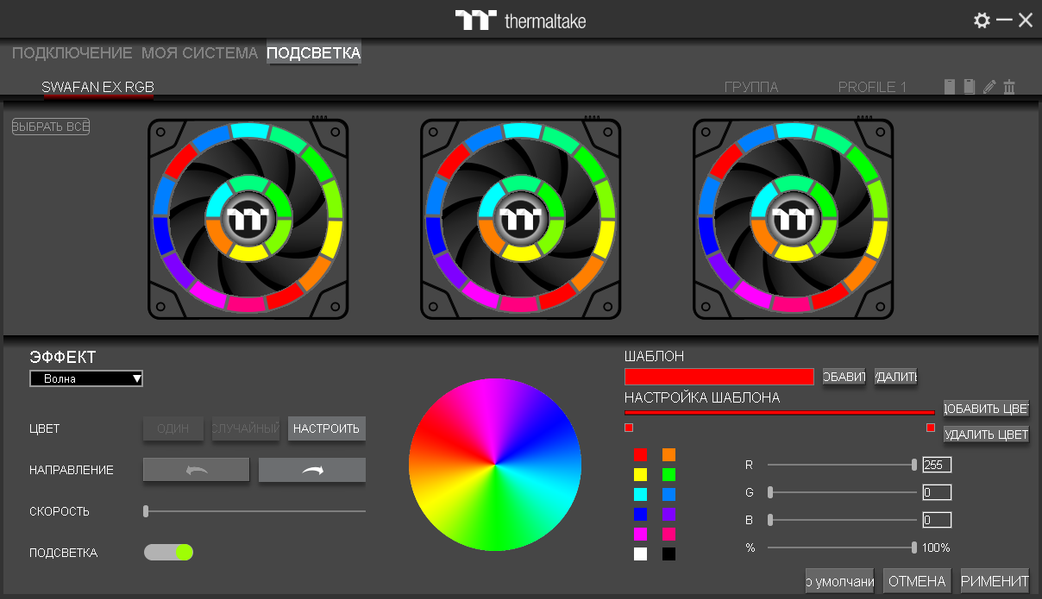Pick the dark blue preset swatch
Image resolution: width=1042 pixels, height=599 pixels.
[640, 514]
